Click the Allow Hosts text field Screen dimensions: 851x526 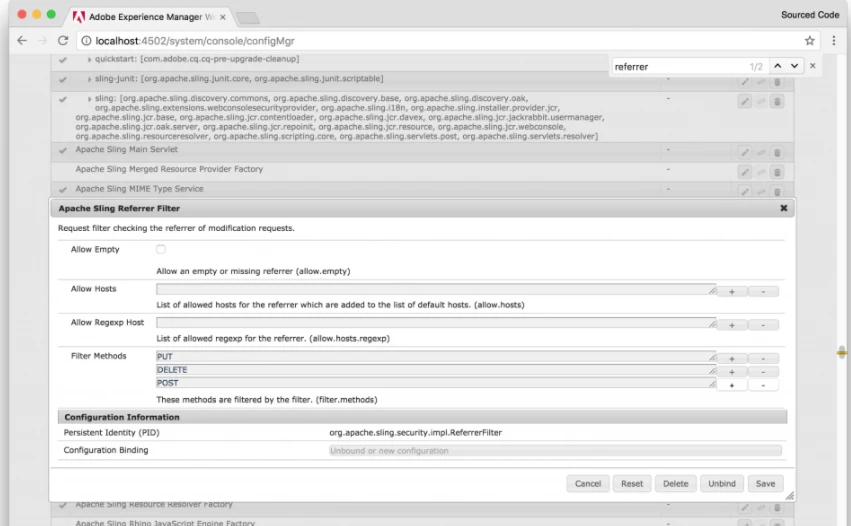tap(436, 289)
